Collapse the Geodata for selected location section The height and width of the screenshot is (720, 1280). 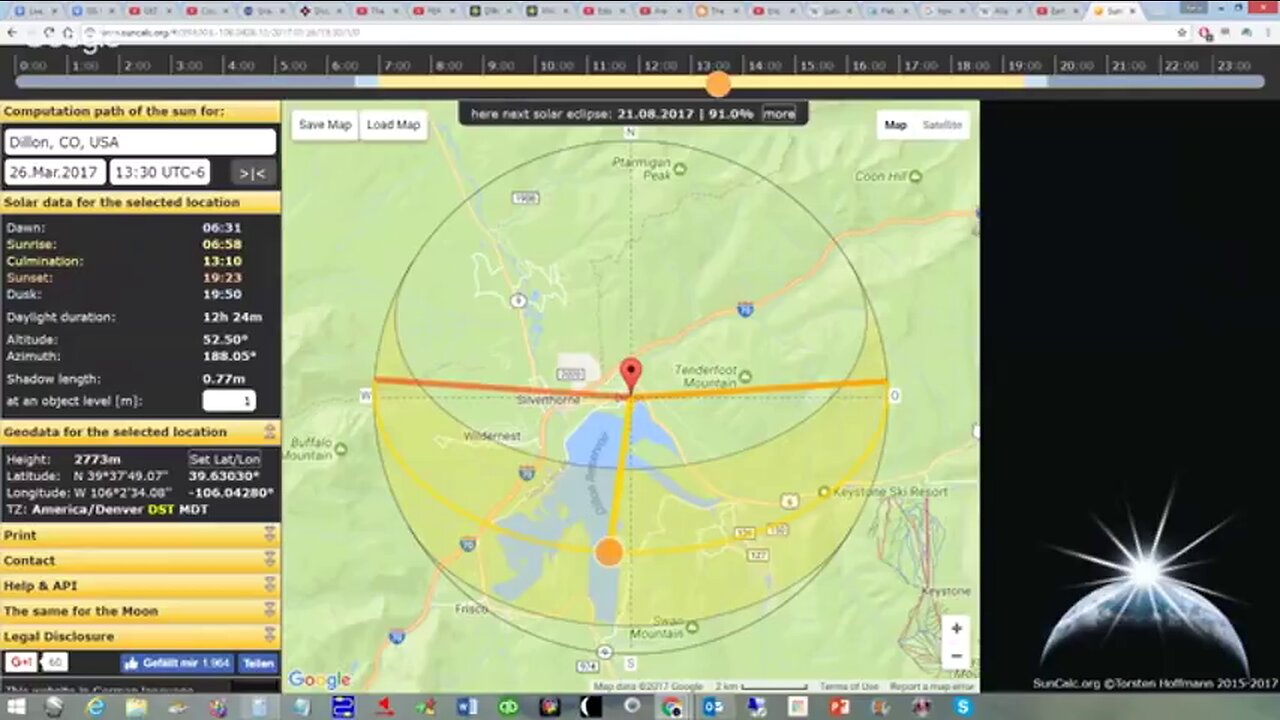[x=269, y=432]
